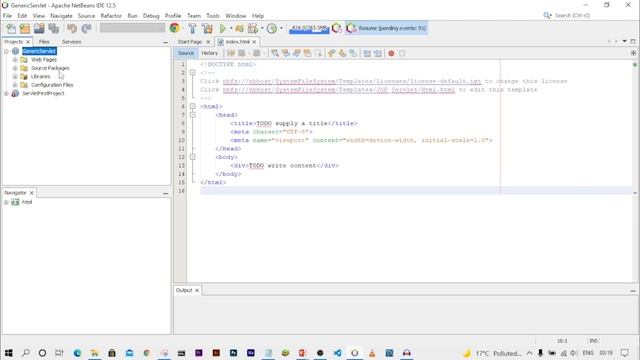
Task: Minimize the Navigator panel
Action: click(x=165, y=193)
